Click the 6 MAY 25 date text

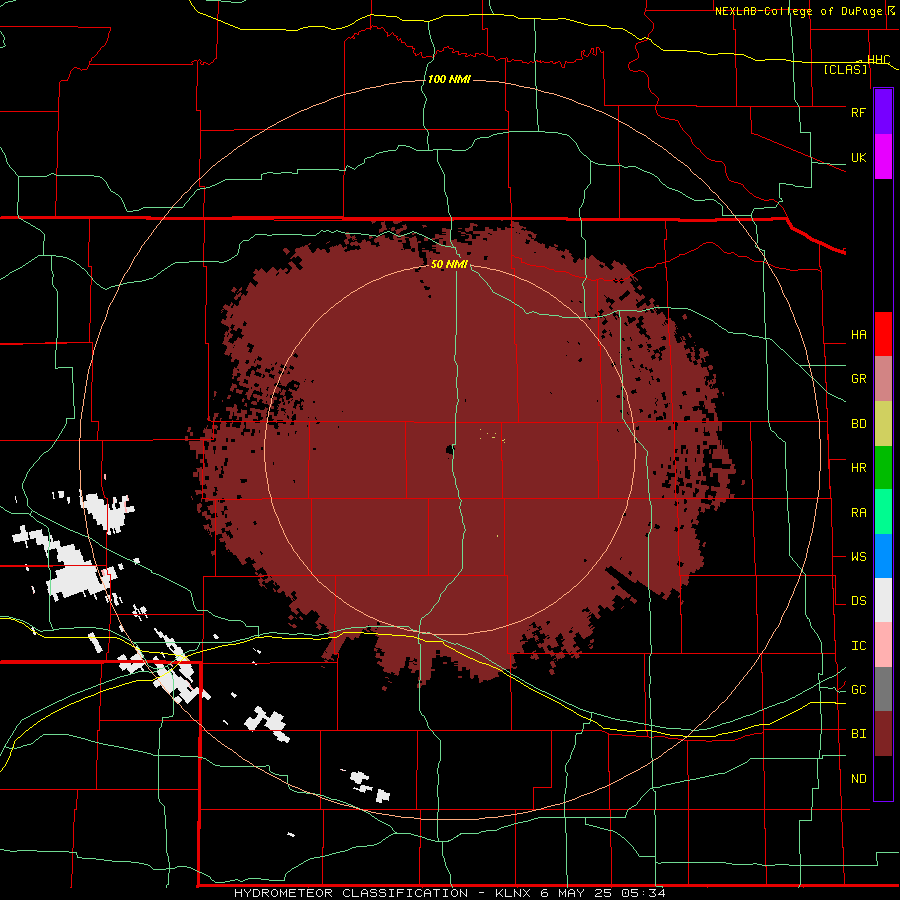pyautogui.click(x=575, y=893)
